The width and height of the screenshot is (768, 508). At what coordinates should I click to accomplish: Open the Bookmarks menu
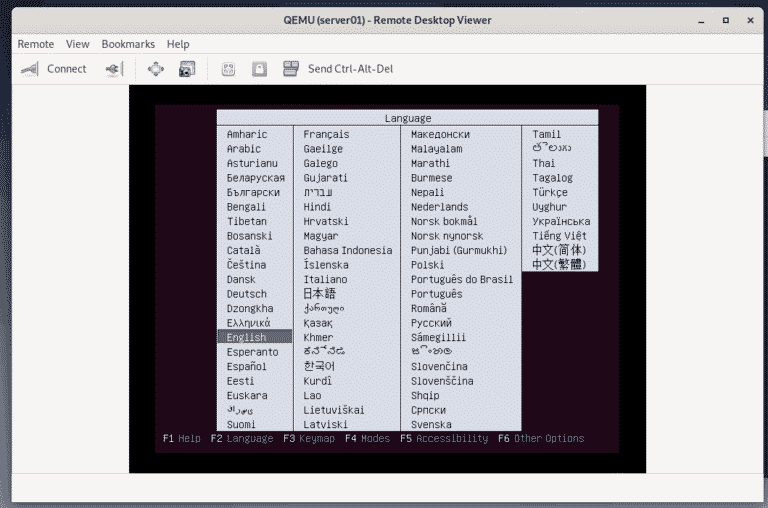128,44
